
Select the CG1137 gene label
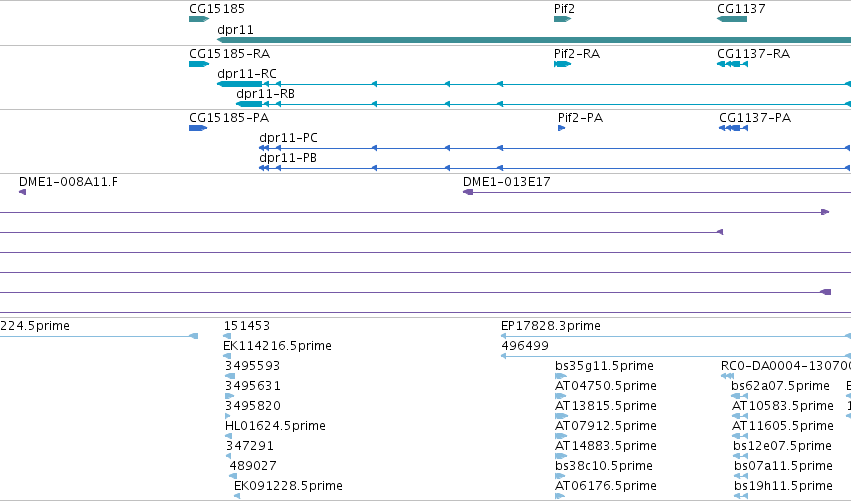(741, 9)
